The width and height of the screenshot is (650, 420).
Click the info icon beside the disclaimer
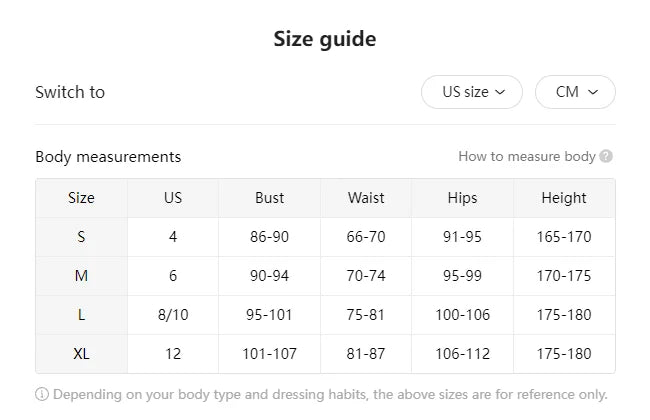click(42, 394)
